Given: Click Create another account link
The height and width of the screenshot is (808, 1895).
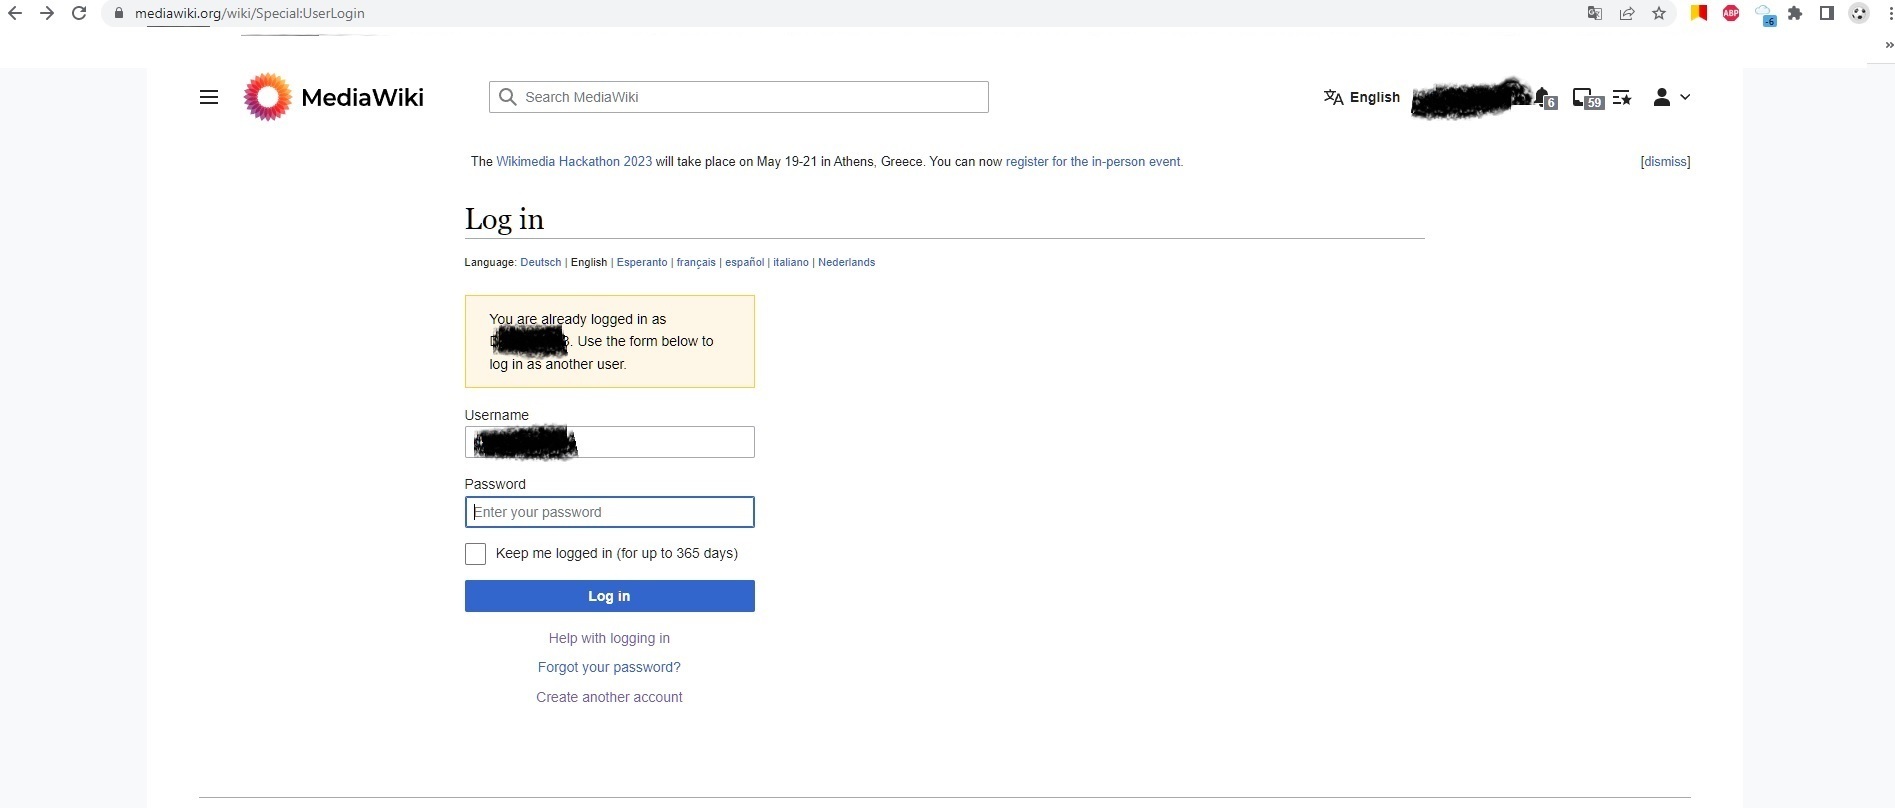Looking at the screenshot, I should (x=609, y=697).
